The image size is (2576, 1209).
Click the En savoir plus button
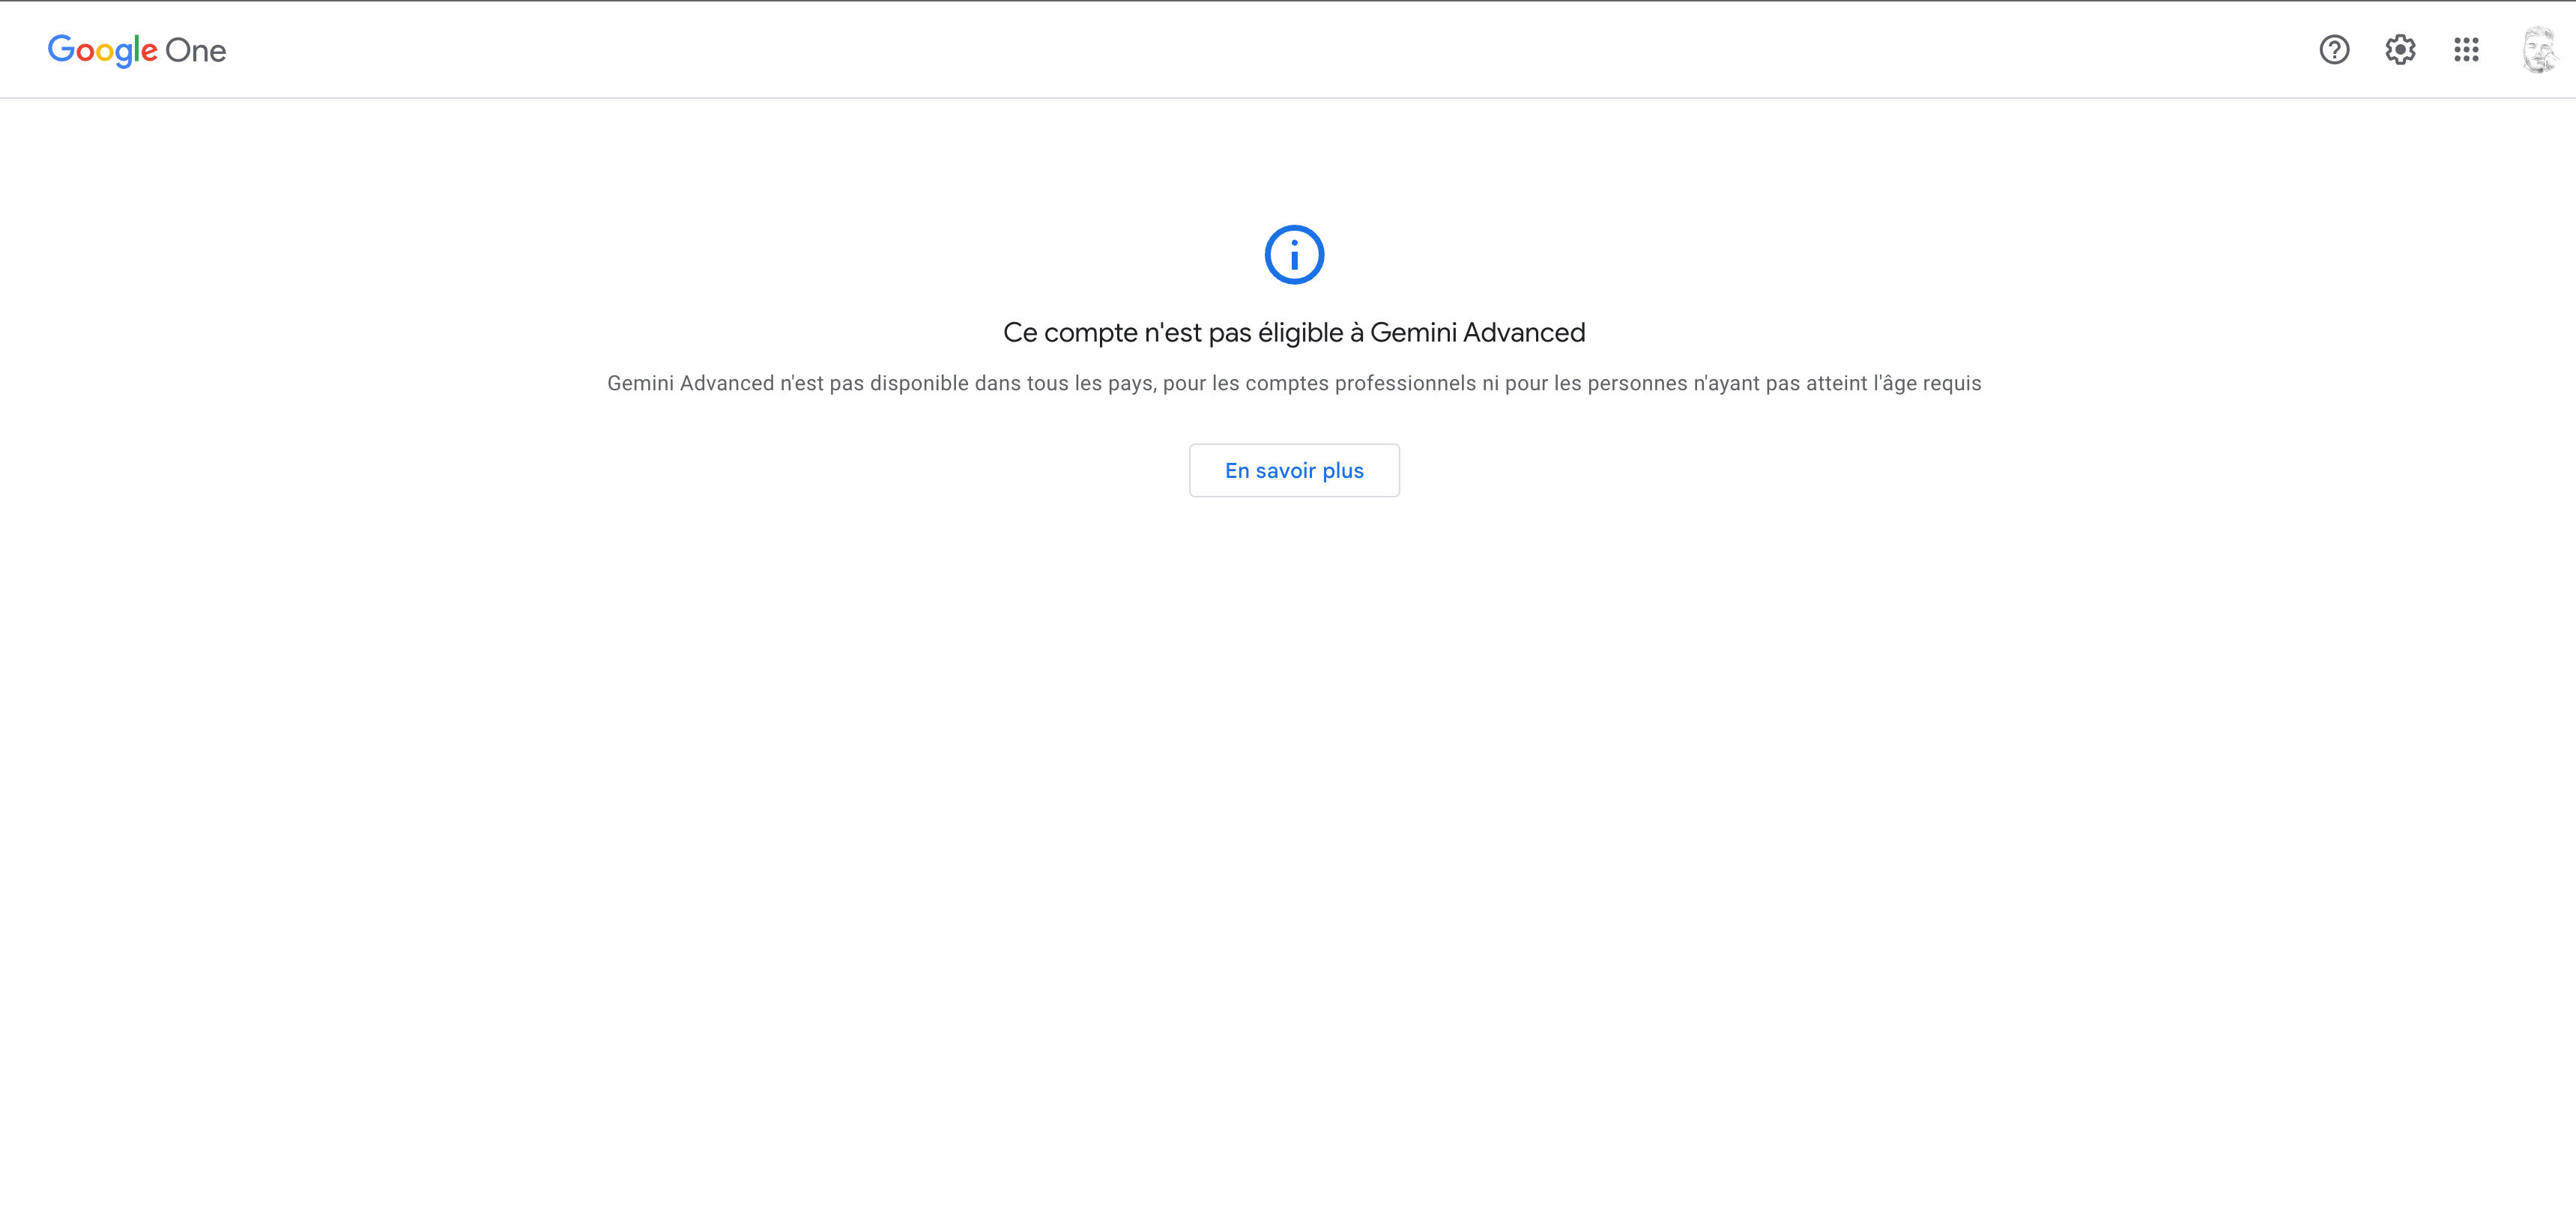tap(1294, 470)
